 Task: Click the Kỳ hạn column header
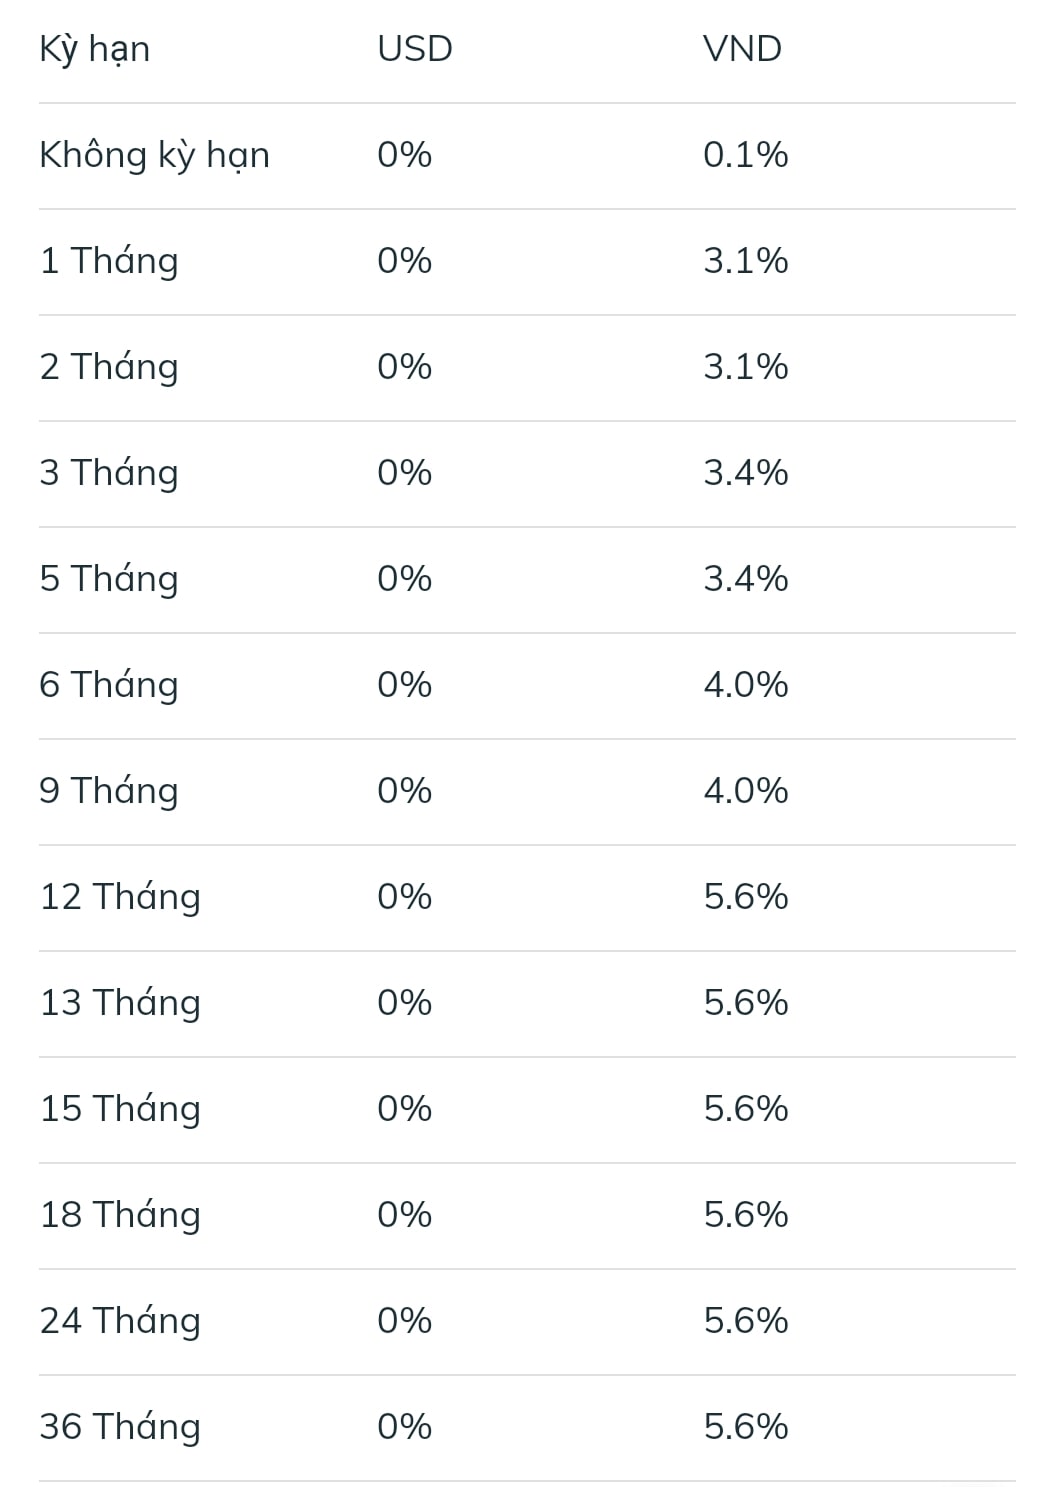(94, 49)
